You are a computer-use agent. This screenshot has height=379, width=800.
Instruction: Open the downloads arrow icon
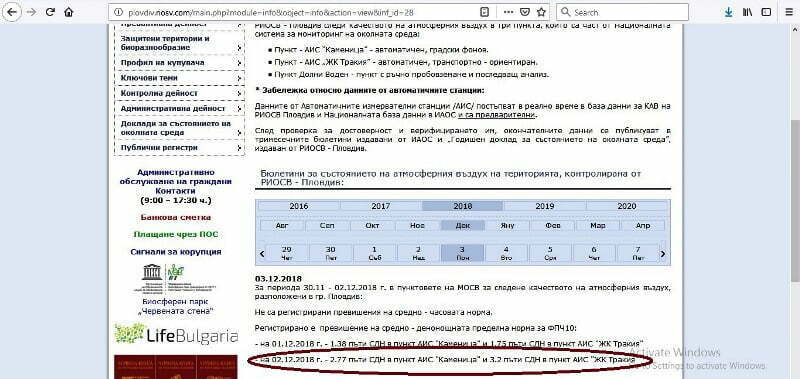[728, 12]
